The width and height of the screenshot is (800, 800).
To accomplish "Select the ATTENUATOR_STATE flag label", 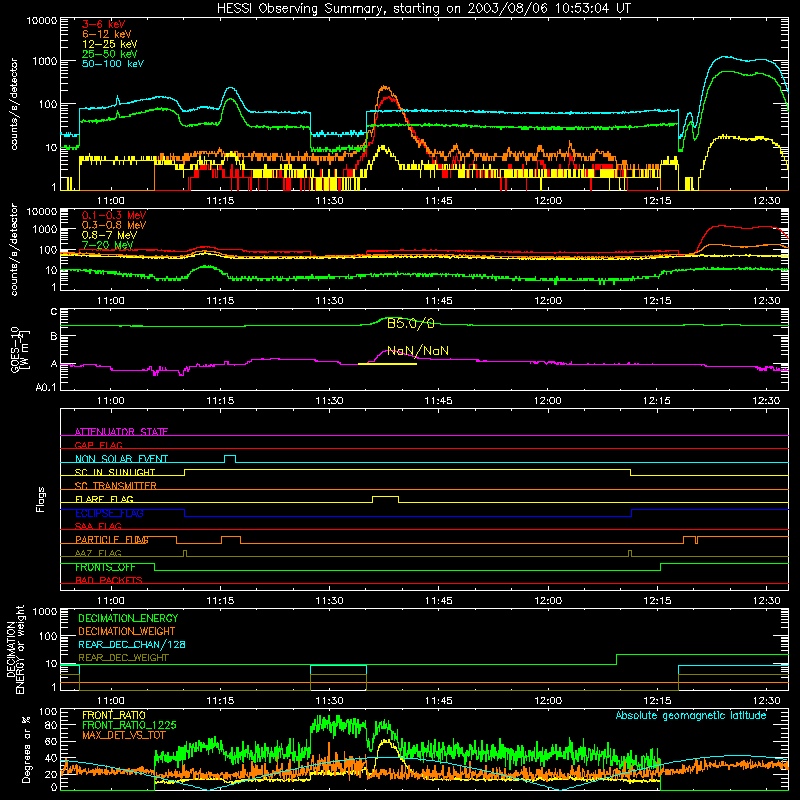I will pos(121,432).
